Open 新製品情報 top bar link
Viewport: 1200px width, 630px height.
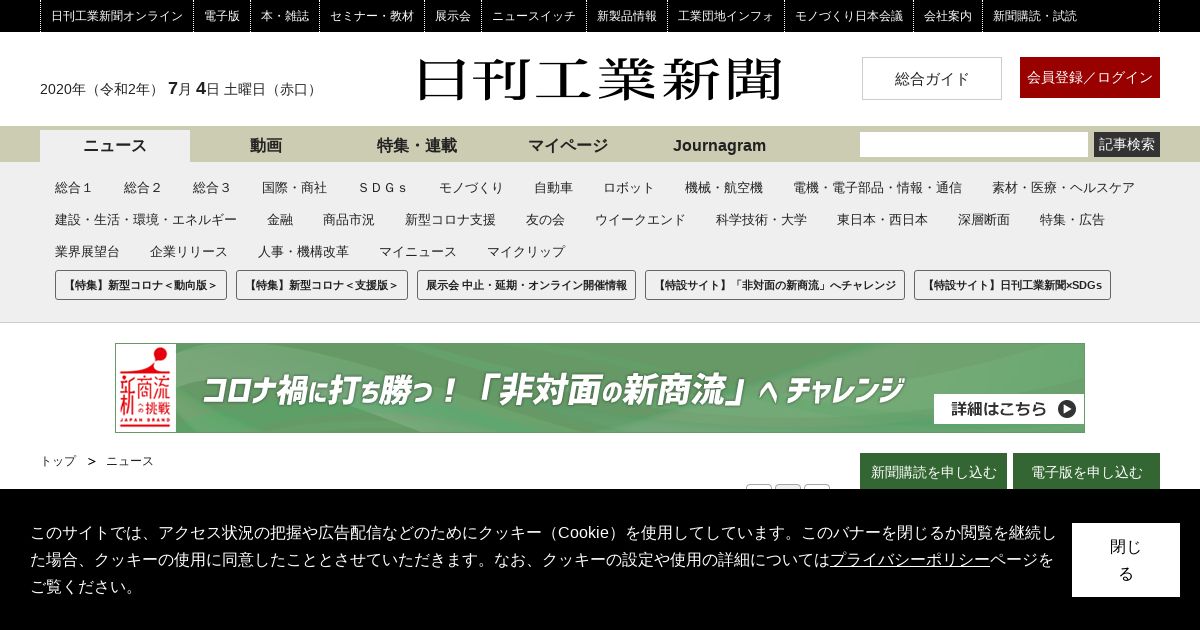click(x=627, y=16)
